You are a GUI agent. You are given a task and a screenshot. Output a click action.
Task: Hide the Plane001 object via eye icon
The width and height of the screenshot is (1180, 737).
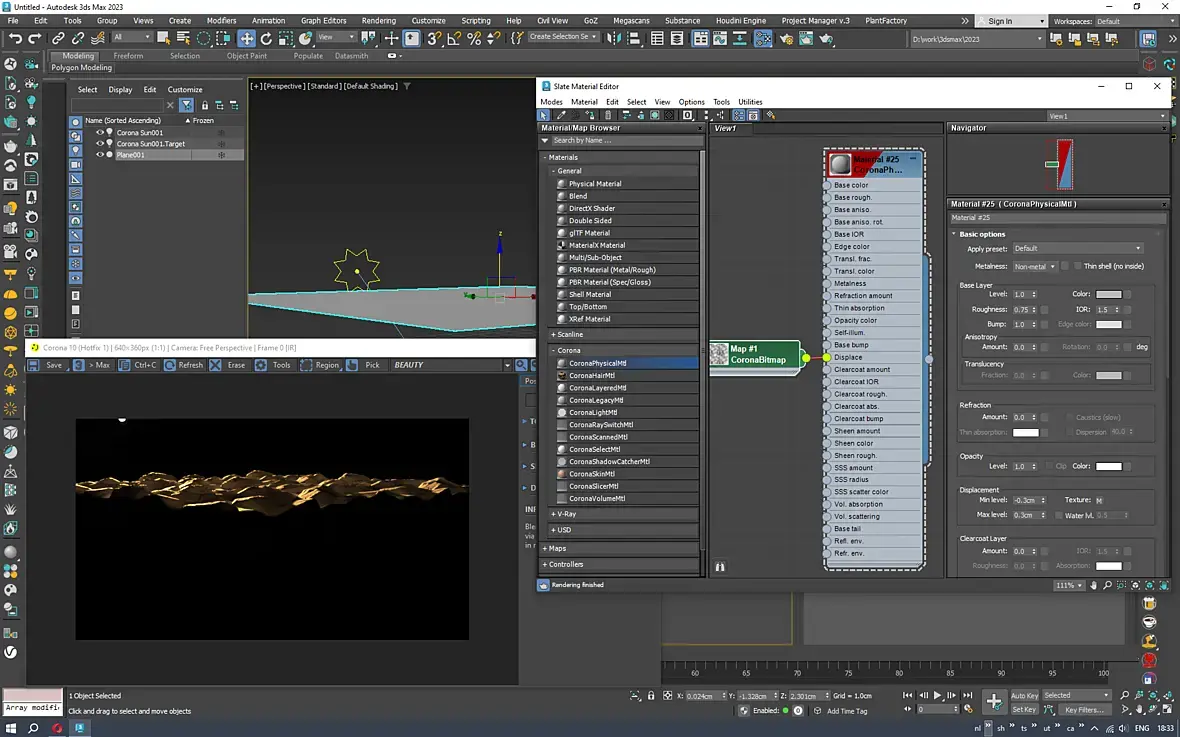click(x=99, y=155)
